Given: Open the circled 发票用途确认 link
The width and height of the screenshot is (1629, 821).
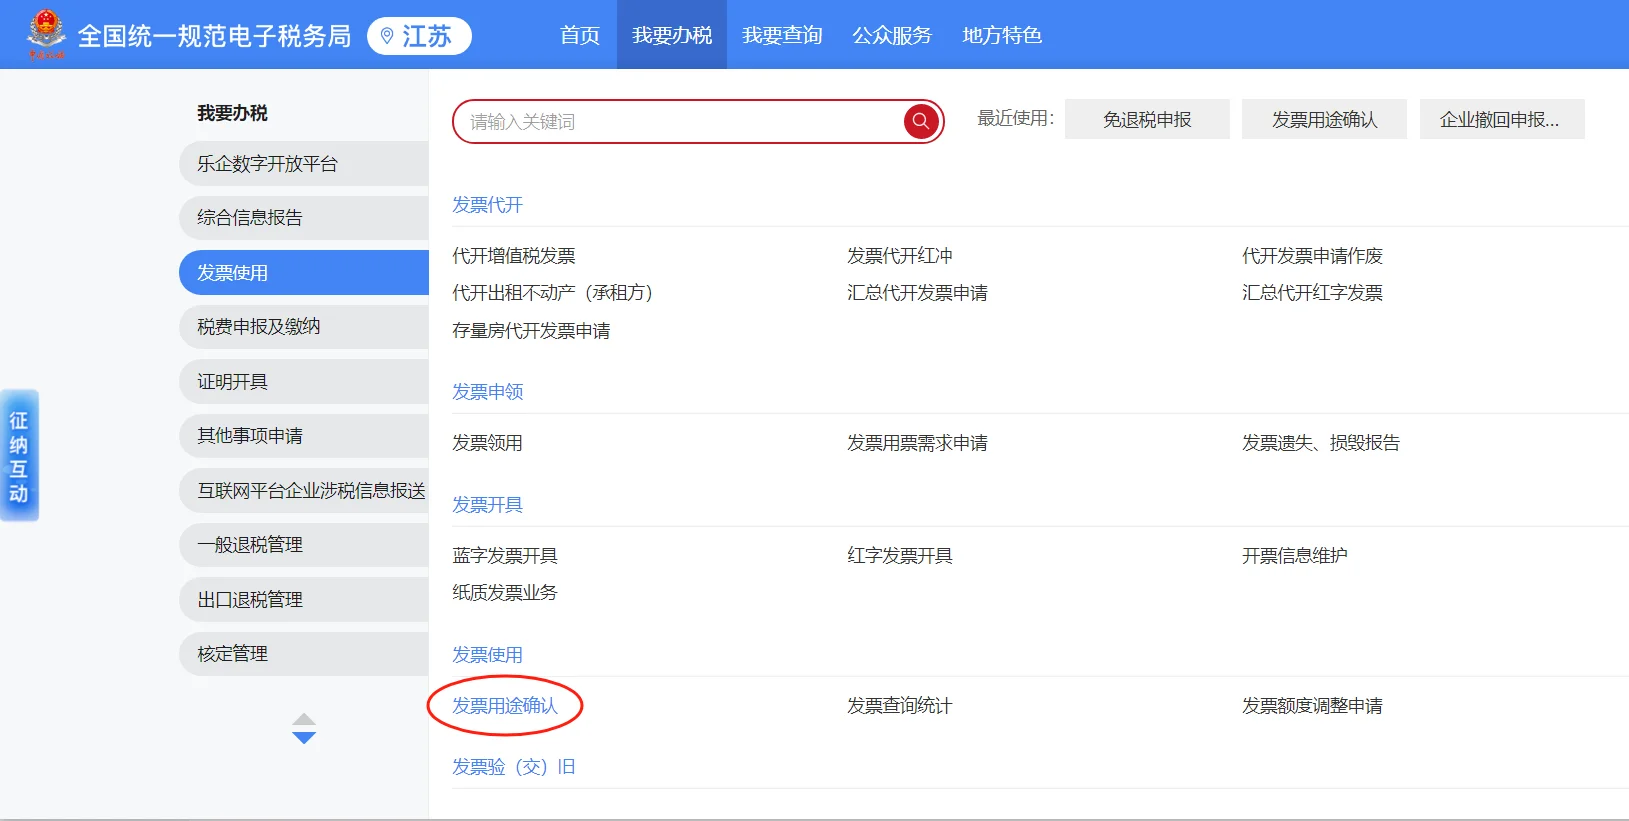Looking at the screenshot, I should click(x=505, y=706).
